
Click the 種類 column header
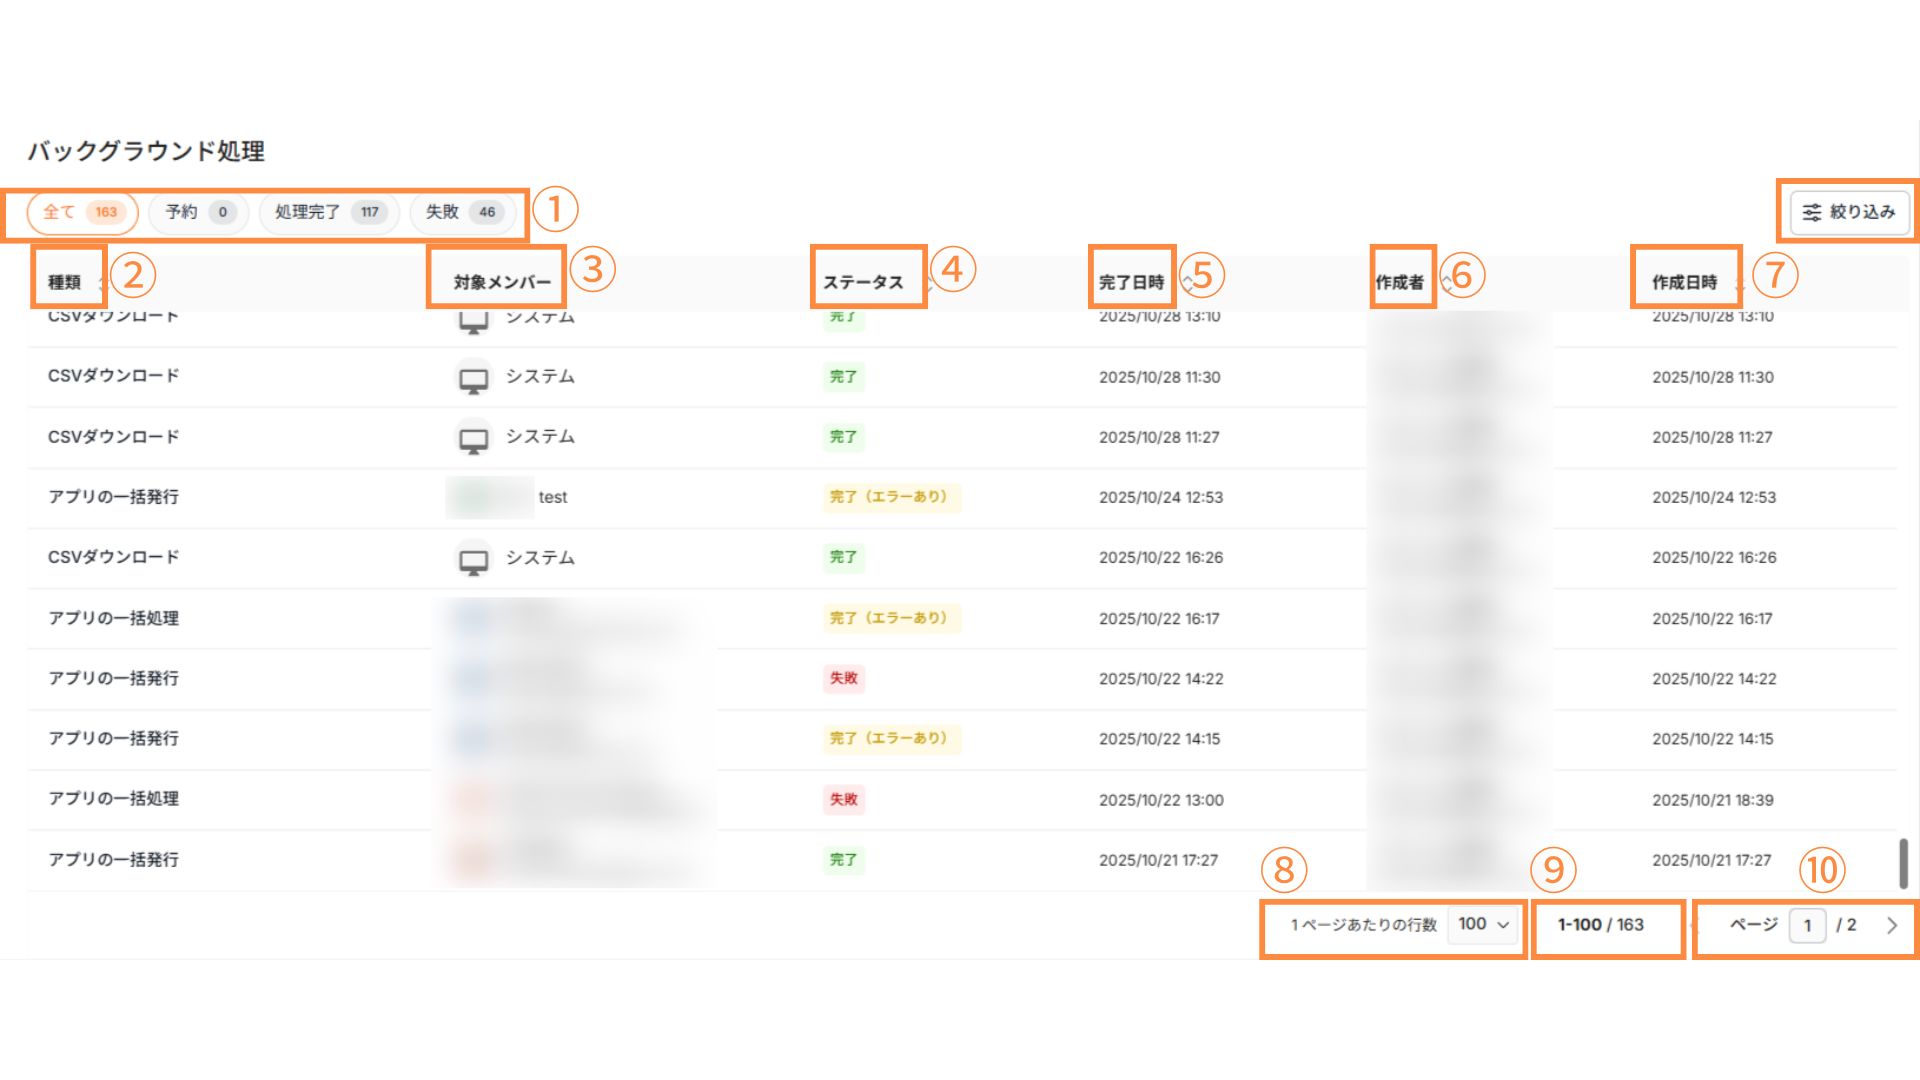click(x=65, y=282)
